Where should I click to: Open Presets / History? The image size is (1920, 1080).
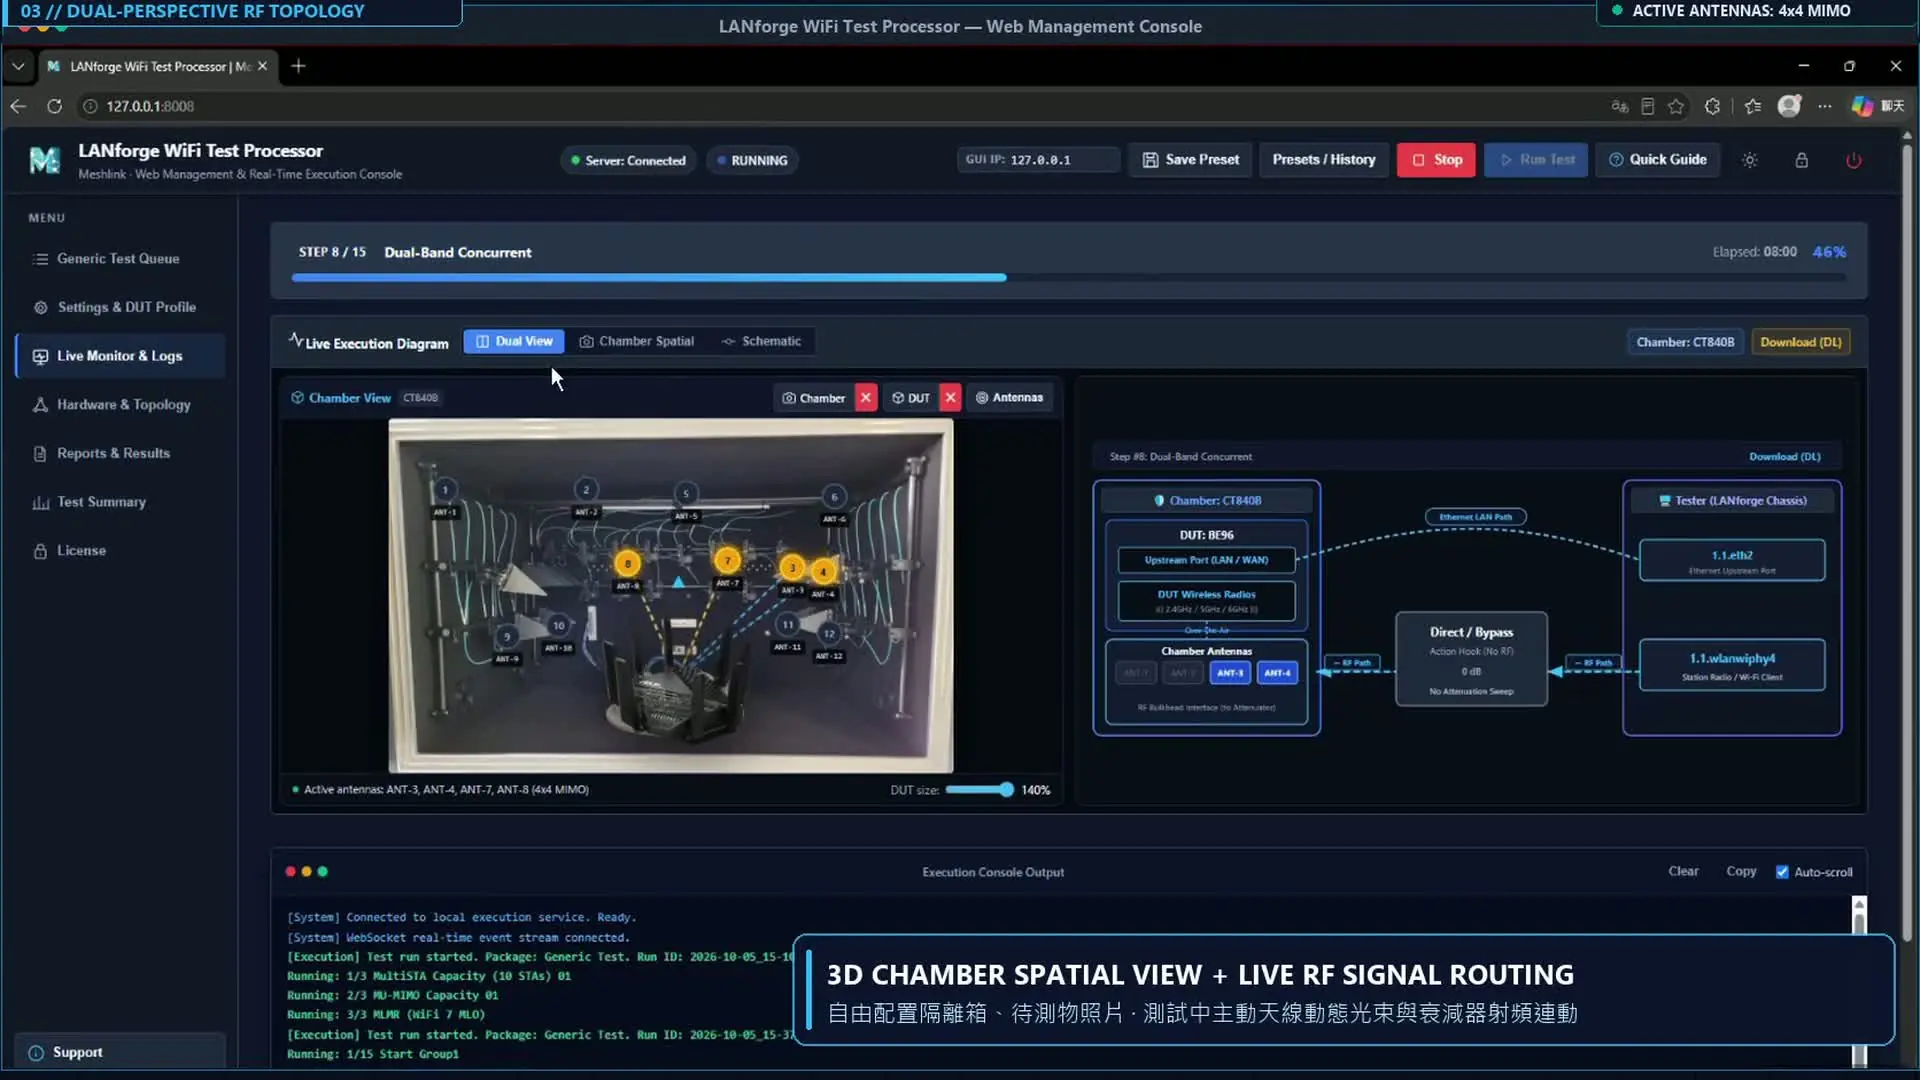click(x=1323, y=160)
